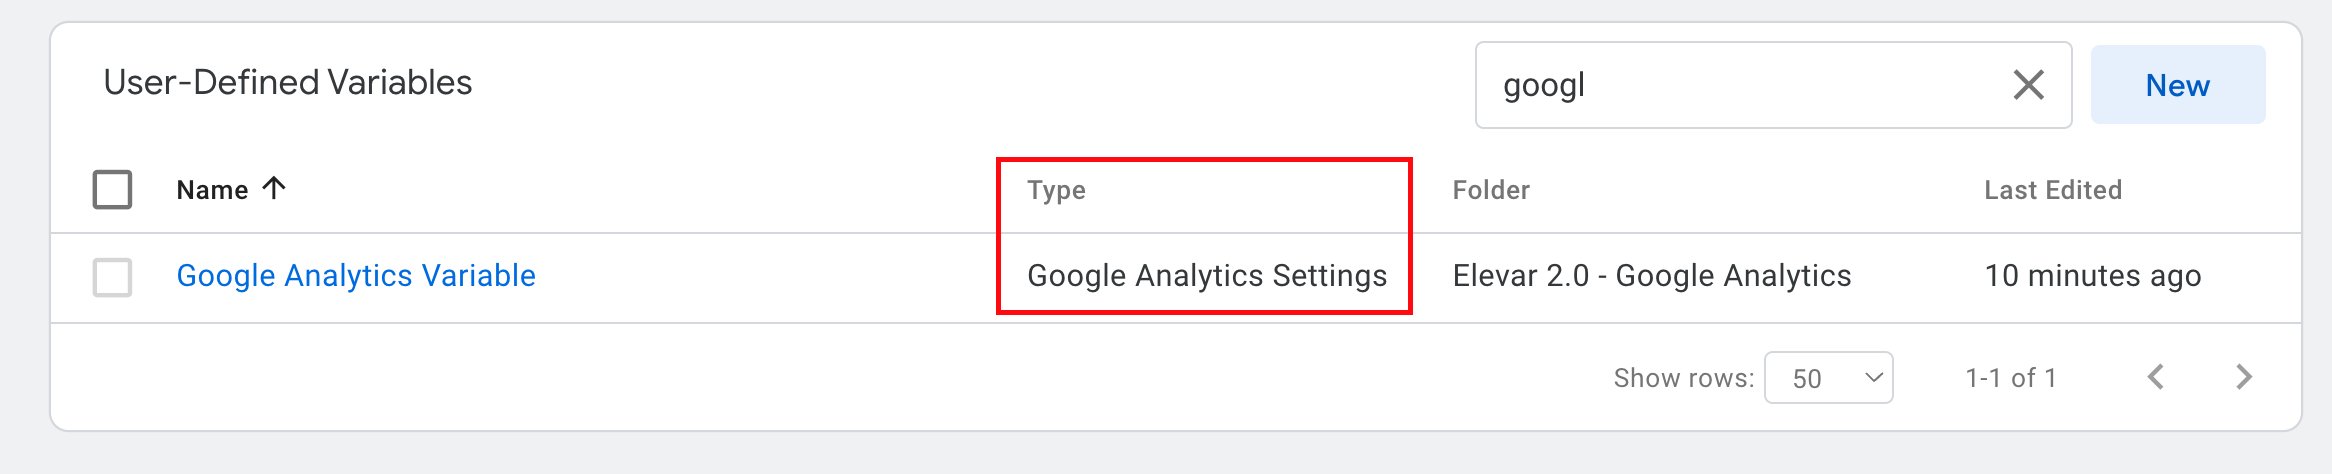
Task: Open the Google Analytics Variable link
Action: coord(356,276)
